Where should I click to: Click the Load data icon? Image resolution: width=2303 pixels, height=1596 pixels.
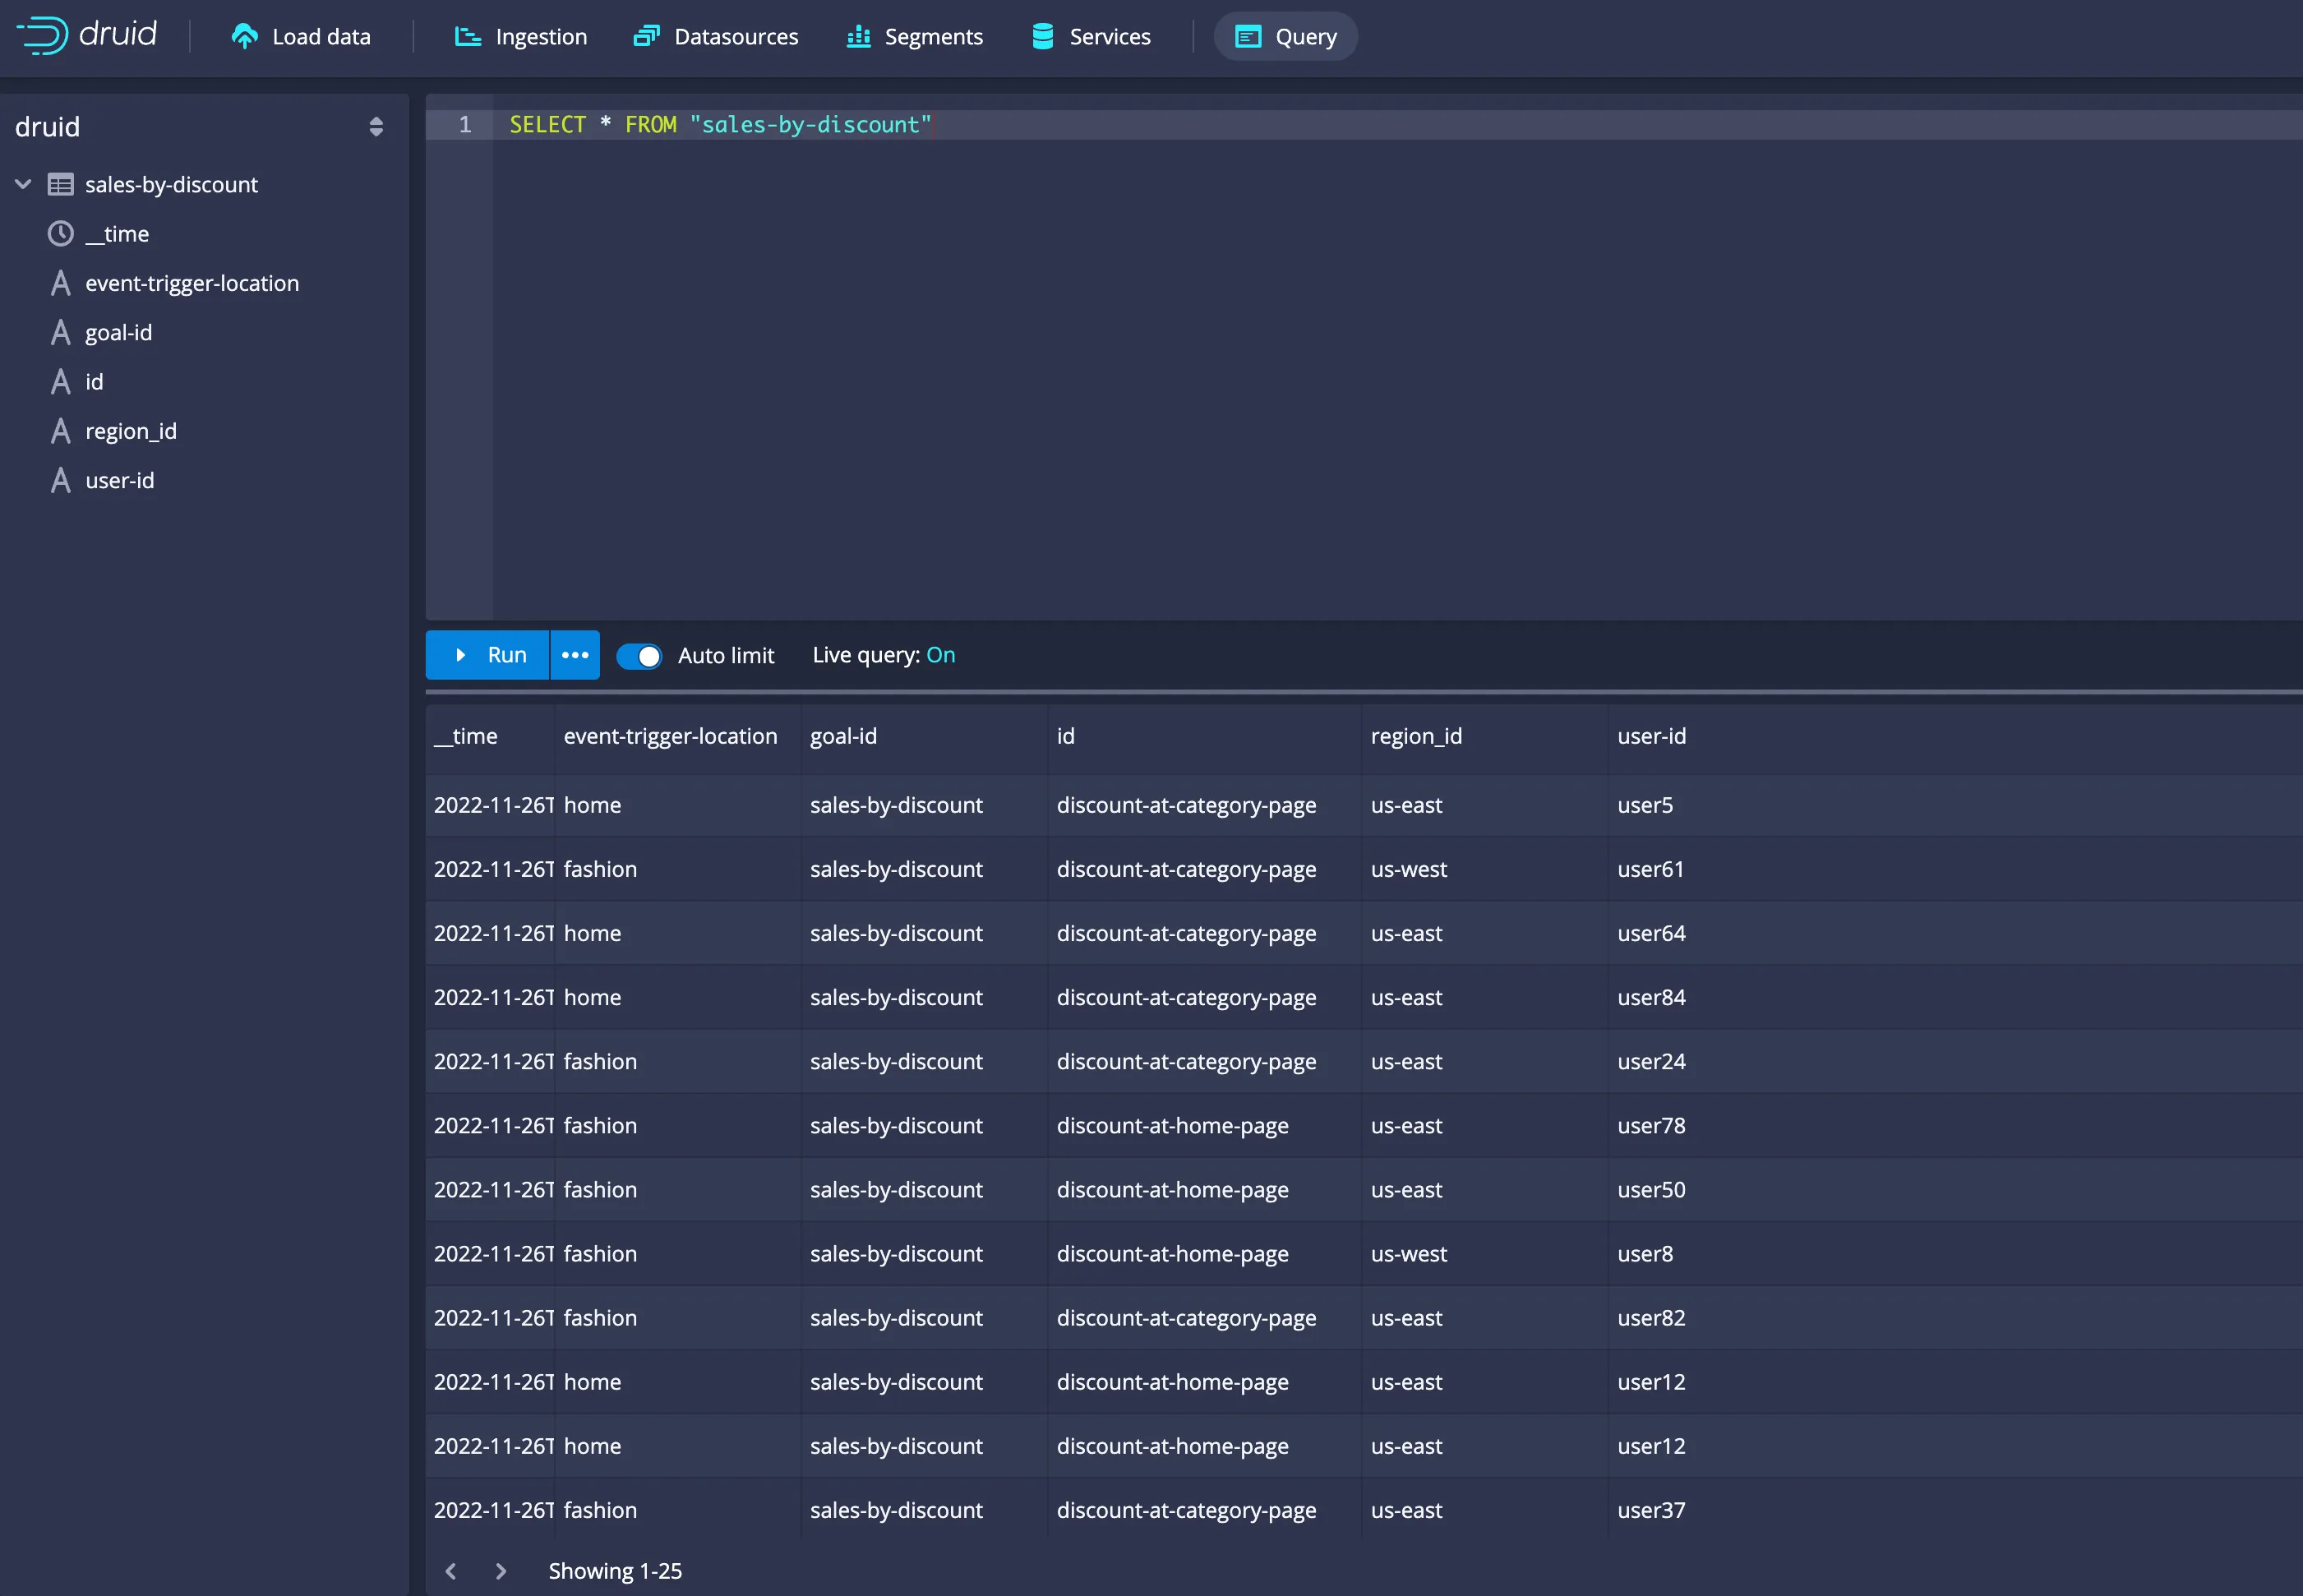245,35
